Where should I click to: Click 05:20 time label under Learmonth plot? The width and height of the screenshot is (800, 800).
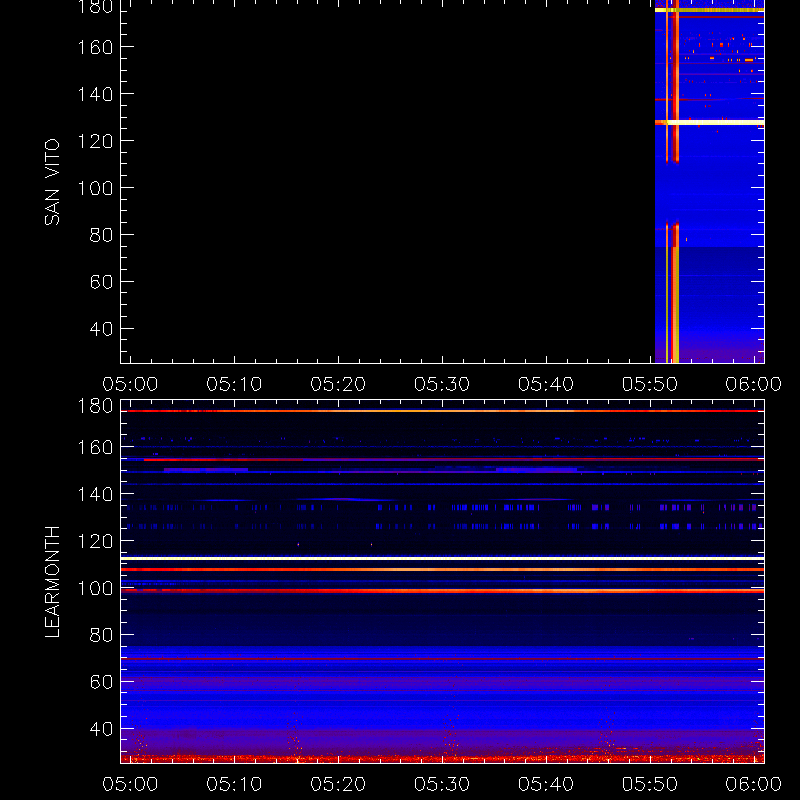338,784
